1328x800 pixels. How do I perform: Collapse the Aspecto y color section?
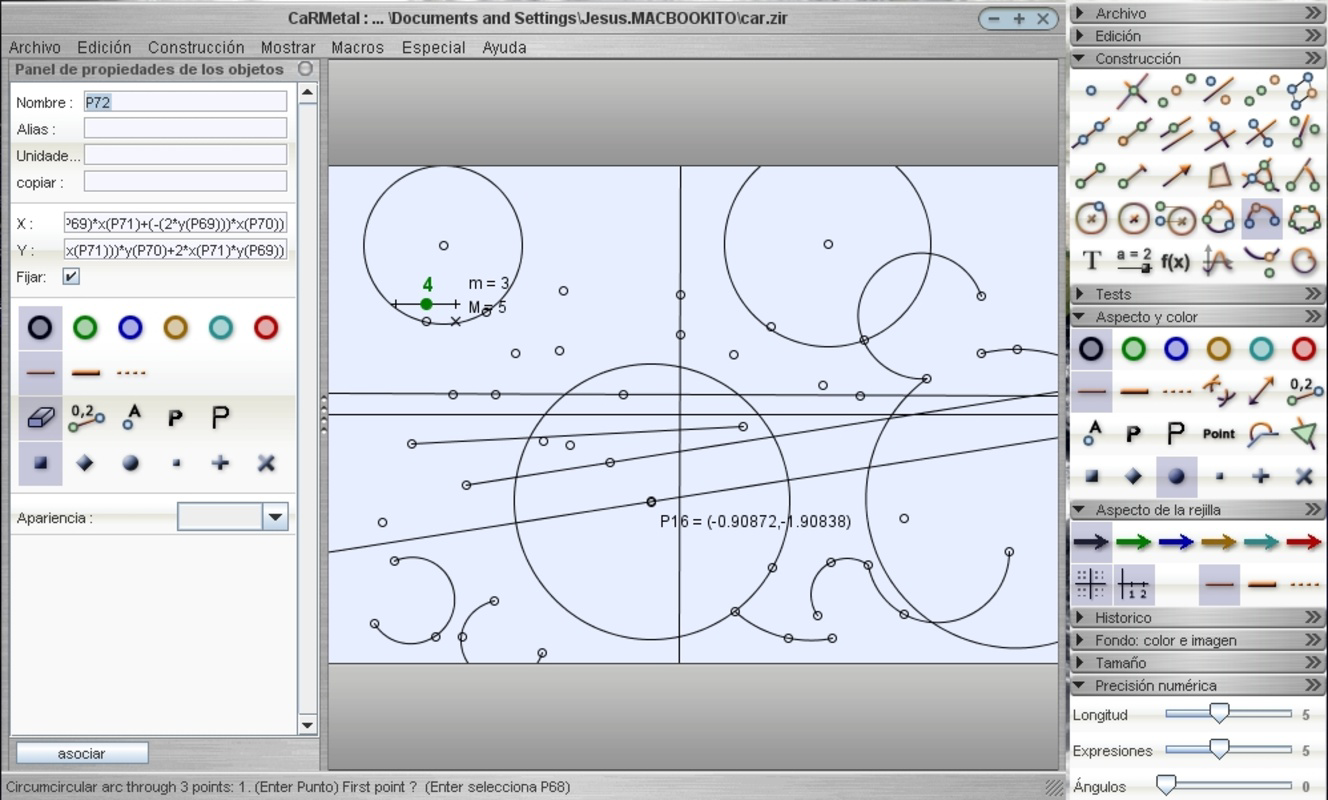[x=1198, y=317]
